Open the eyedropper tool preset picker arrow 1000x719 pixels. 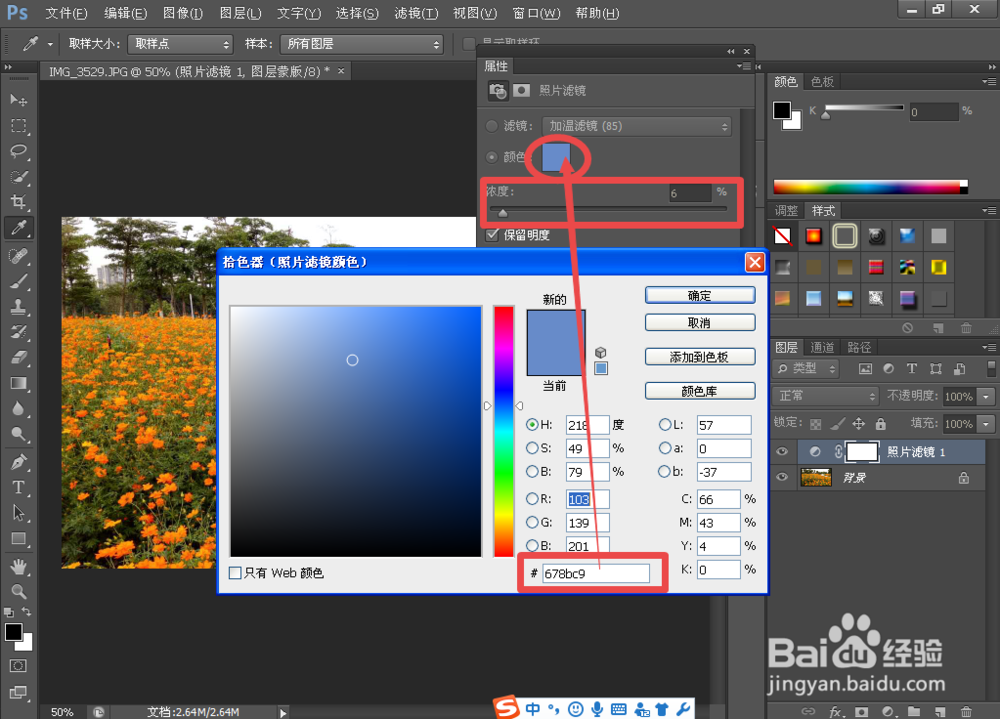(x=50, y=44)
